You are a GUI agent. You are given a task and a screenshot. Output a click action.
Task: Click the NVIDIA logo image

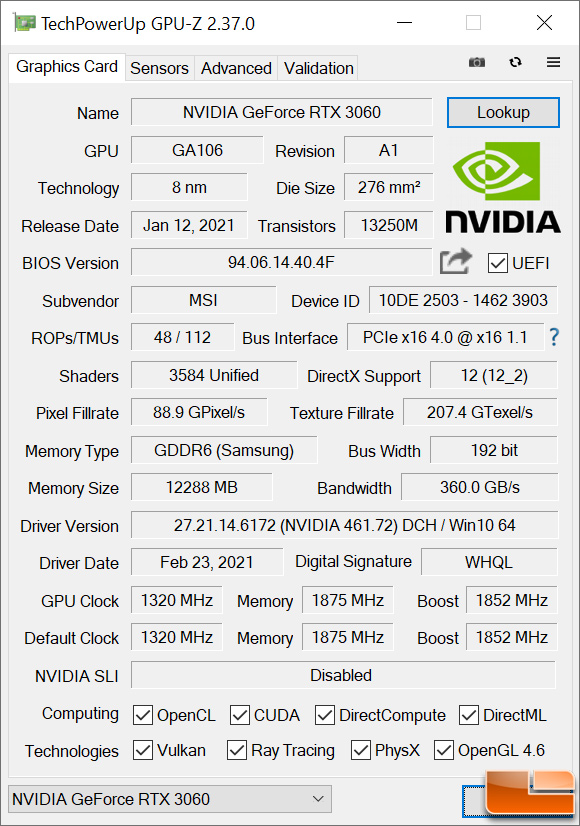tap(503, 188)
